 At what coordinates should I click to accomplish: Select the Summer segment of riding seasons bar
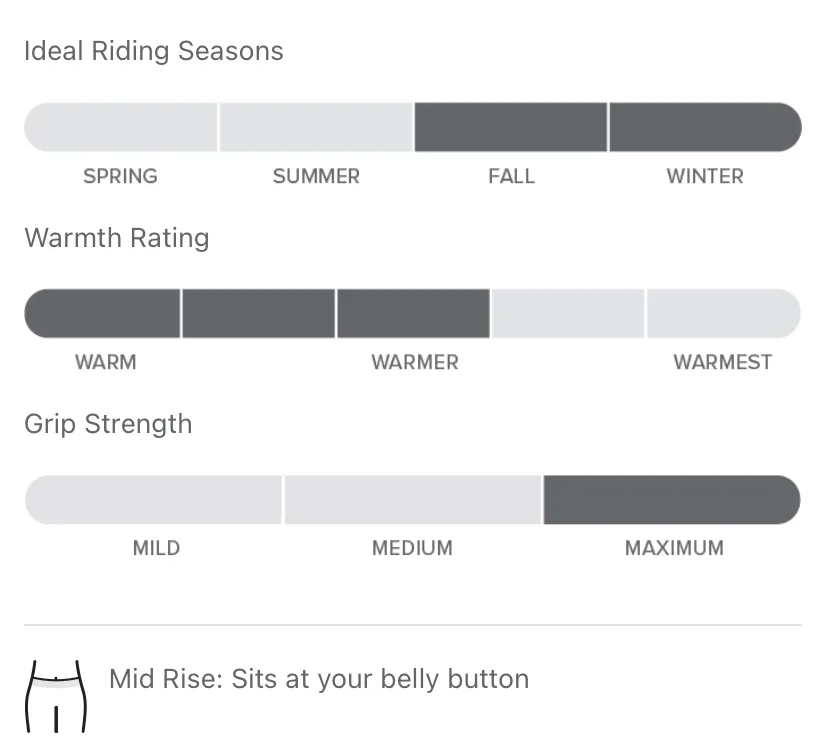click(316, 127)
